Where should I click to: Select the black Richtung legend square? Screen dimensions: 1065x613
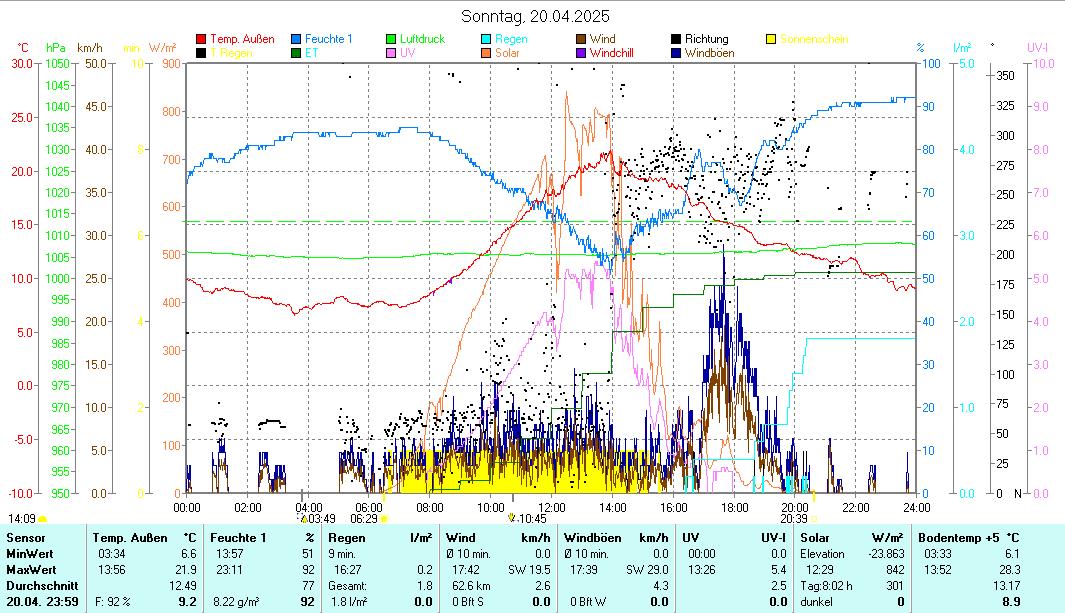677,39
